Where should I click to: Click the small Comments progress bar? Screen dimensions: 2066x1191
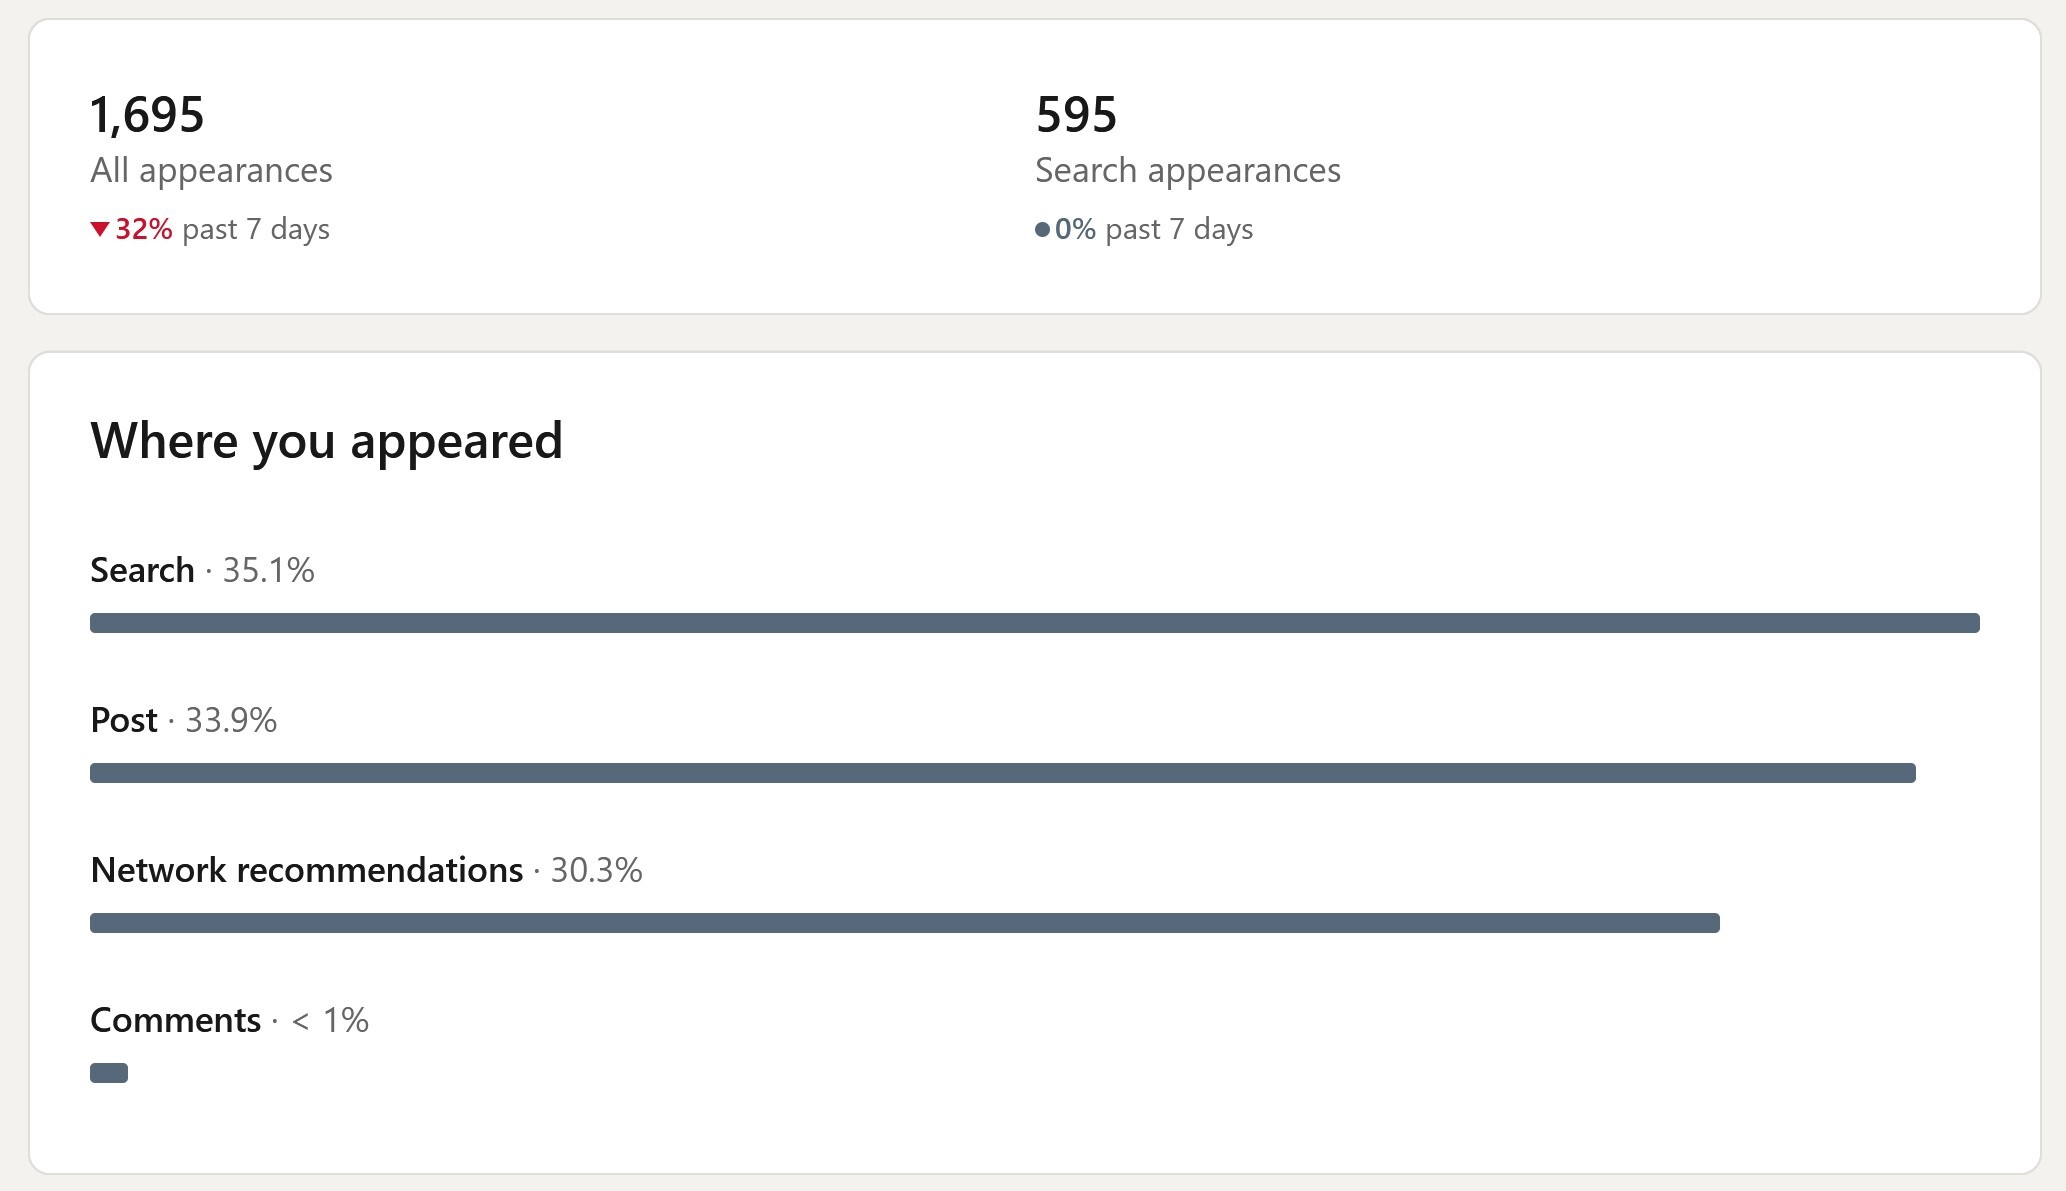point(109,1073)
